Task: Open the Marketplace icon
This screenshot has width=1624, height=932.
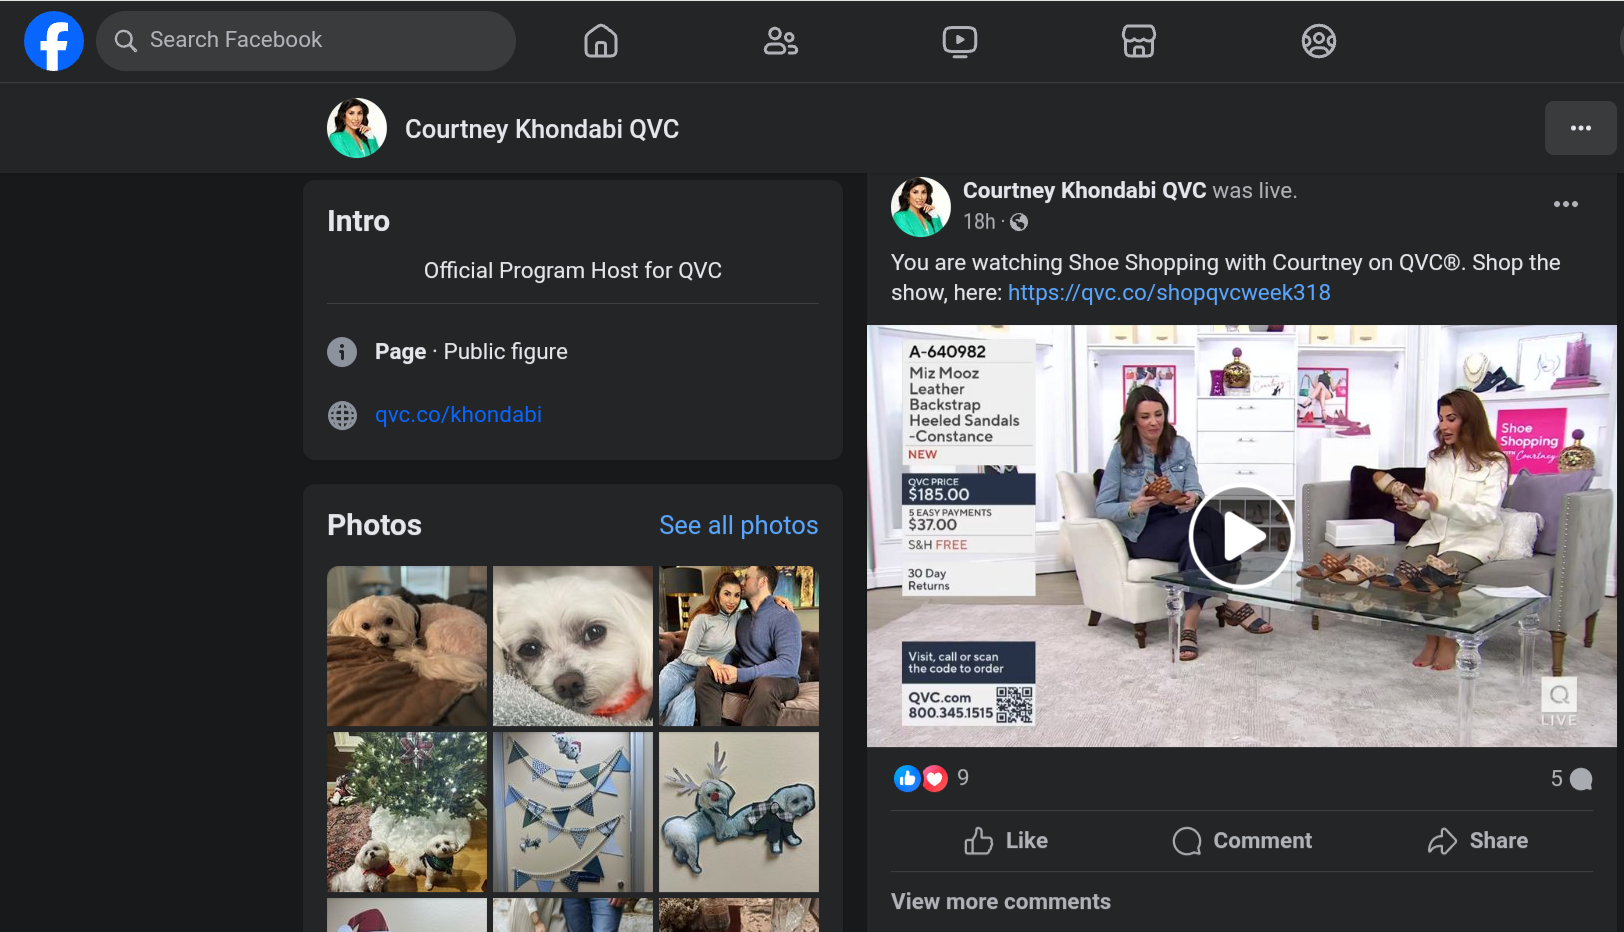Action: coord(1138,41)
